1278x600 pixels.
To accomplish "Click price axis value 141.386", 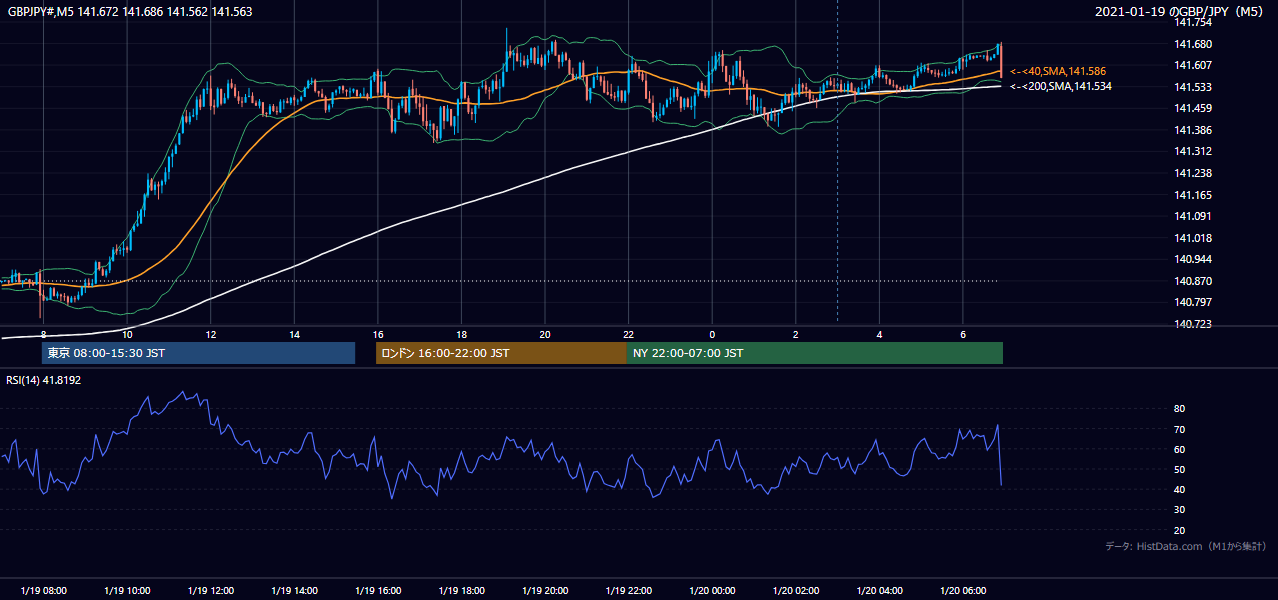I will (x=1192, y=131).
